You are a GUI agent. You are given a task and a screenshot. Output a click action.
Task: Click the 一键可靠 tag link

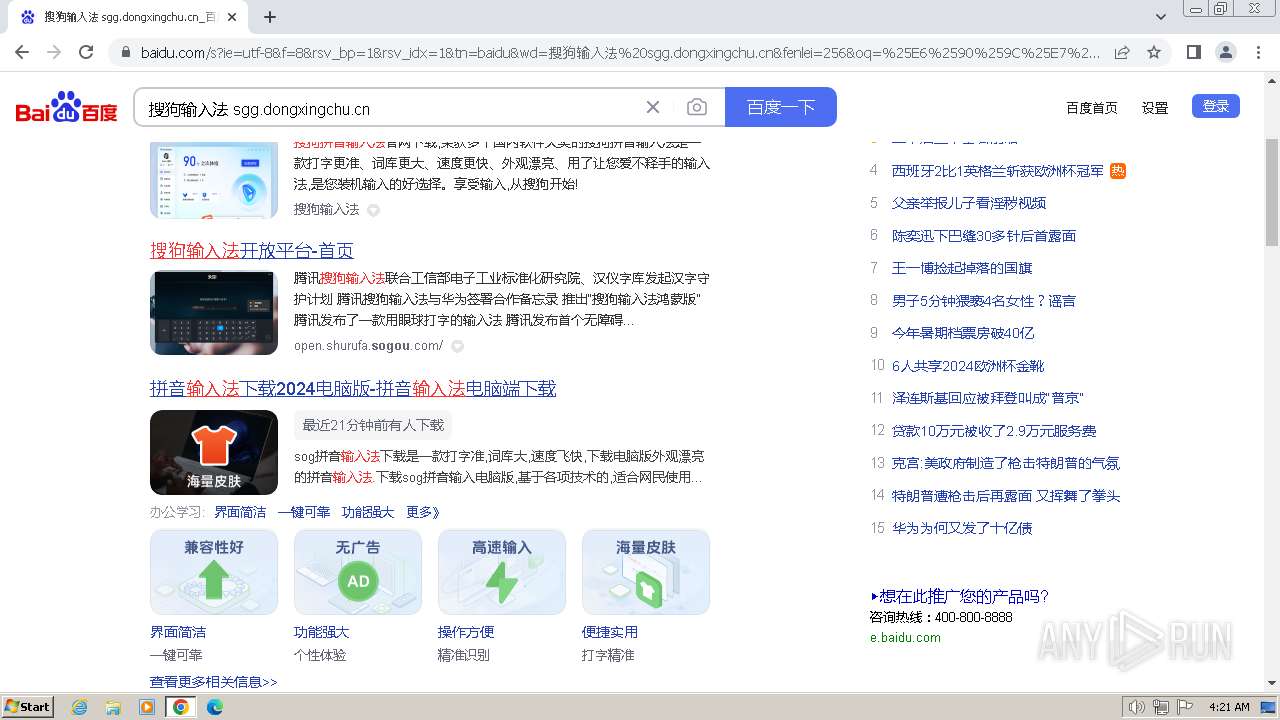pos(304,512)
